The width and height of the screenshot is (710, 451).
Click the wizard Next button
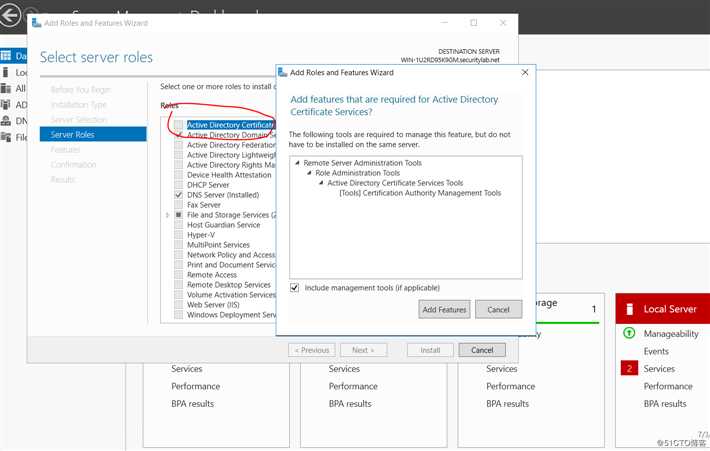coord(363,350)
